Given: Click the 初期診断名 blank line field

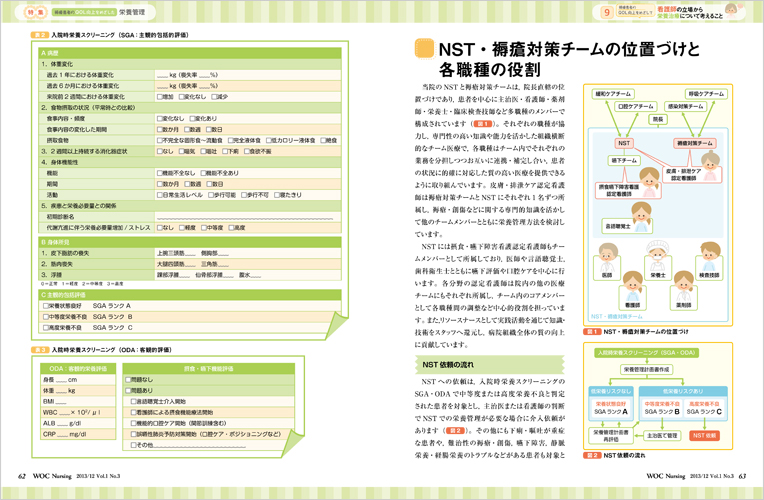Looking at the screenshot, I should pos(245,217).
